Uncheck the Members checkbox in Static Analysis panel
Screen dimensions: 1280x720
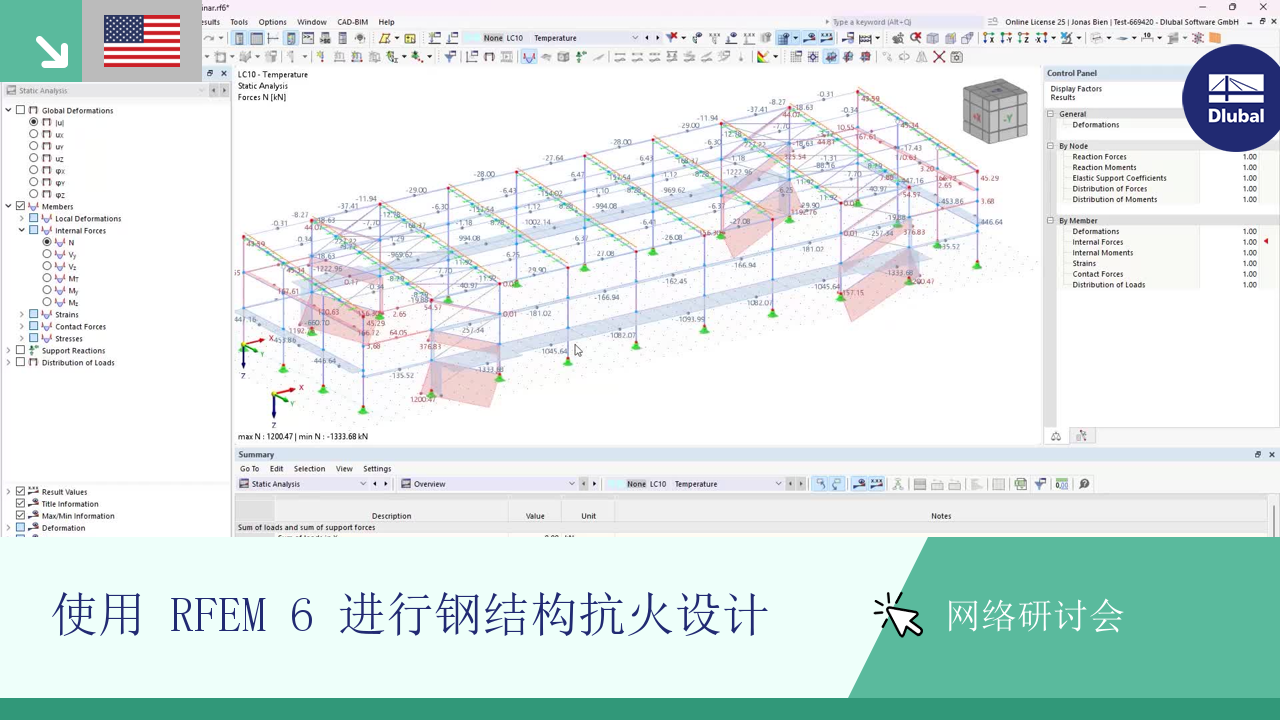click(20, 206)
